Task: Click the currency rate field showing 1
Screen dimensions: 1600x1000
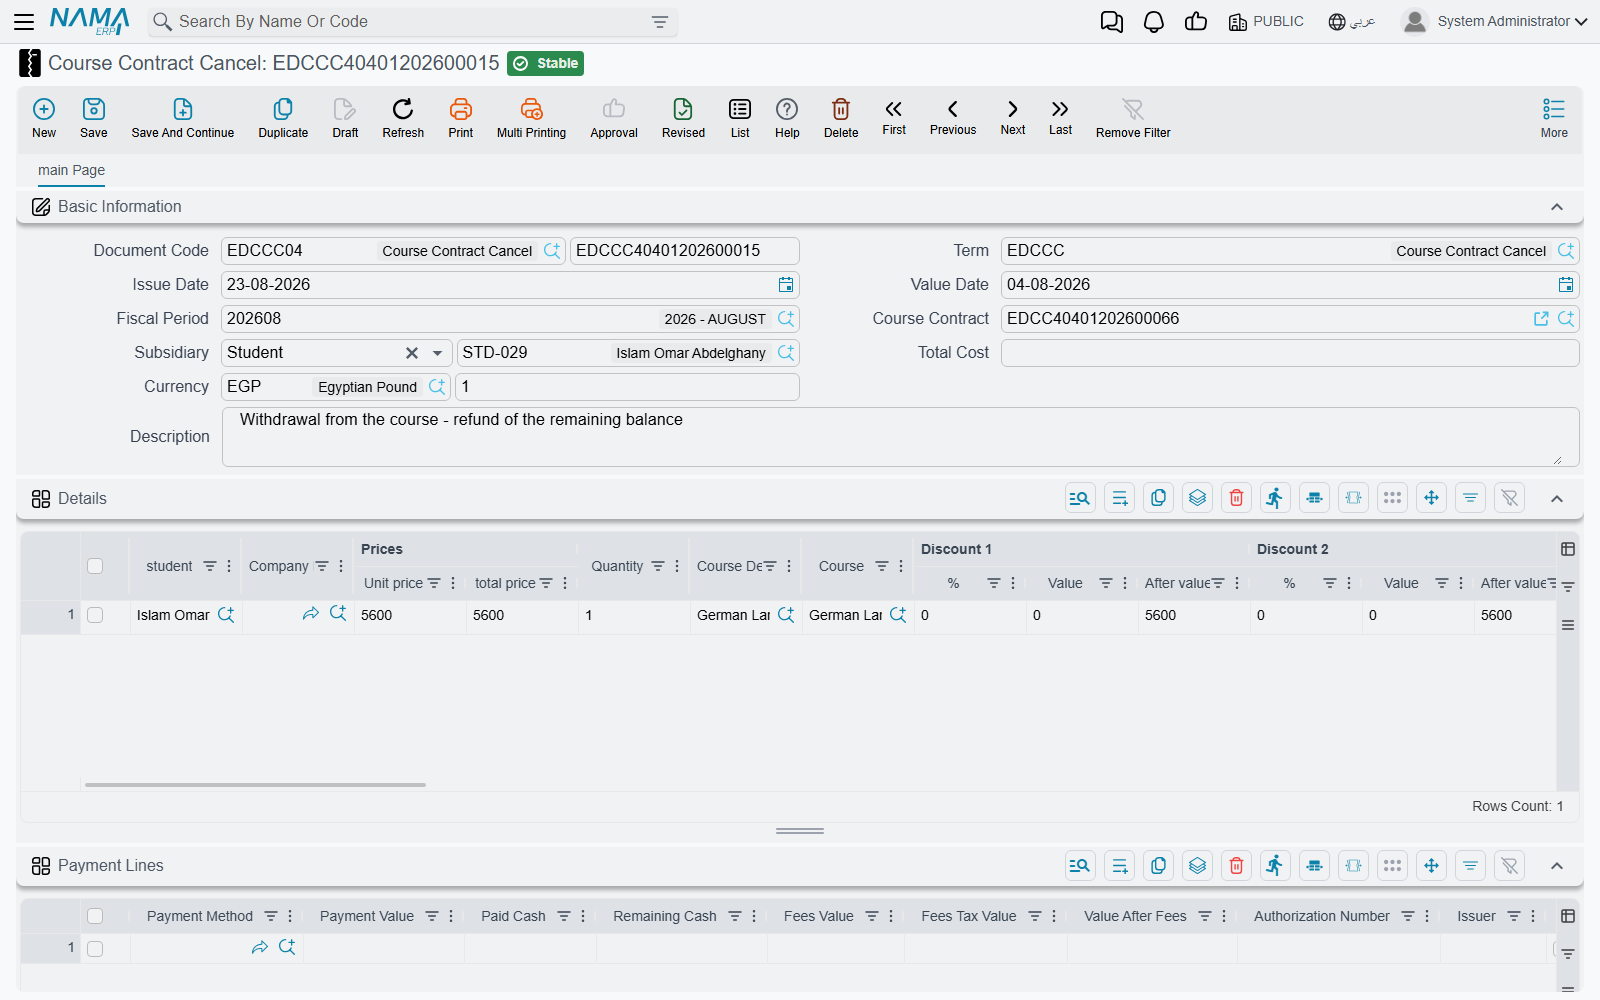Action: click(x=627, y=387)
